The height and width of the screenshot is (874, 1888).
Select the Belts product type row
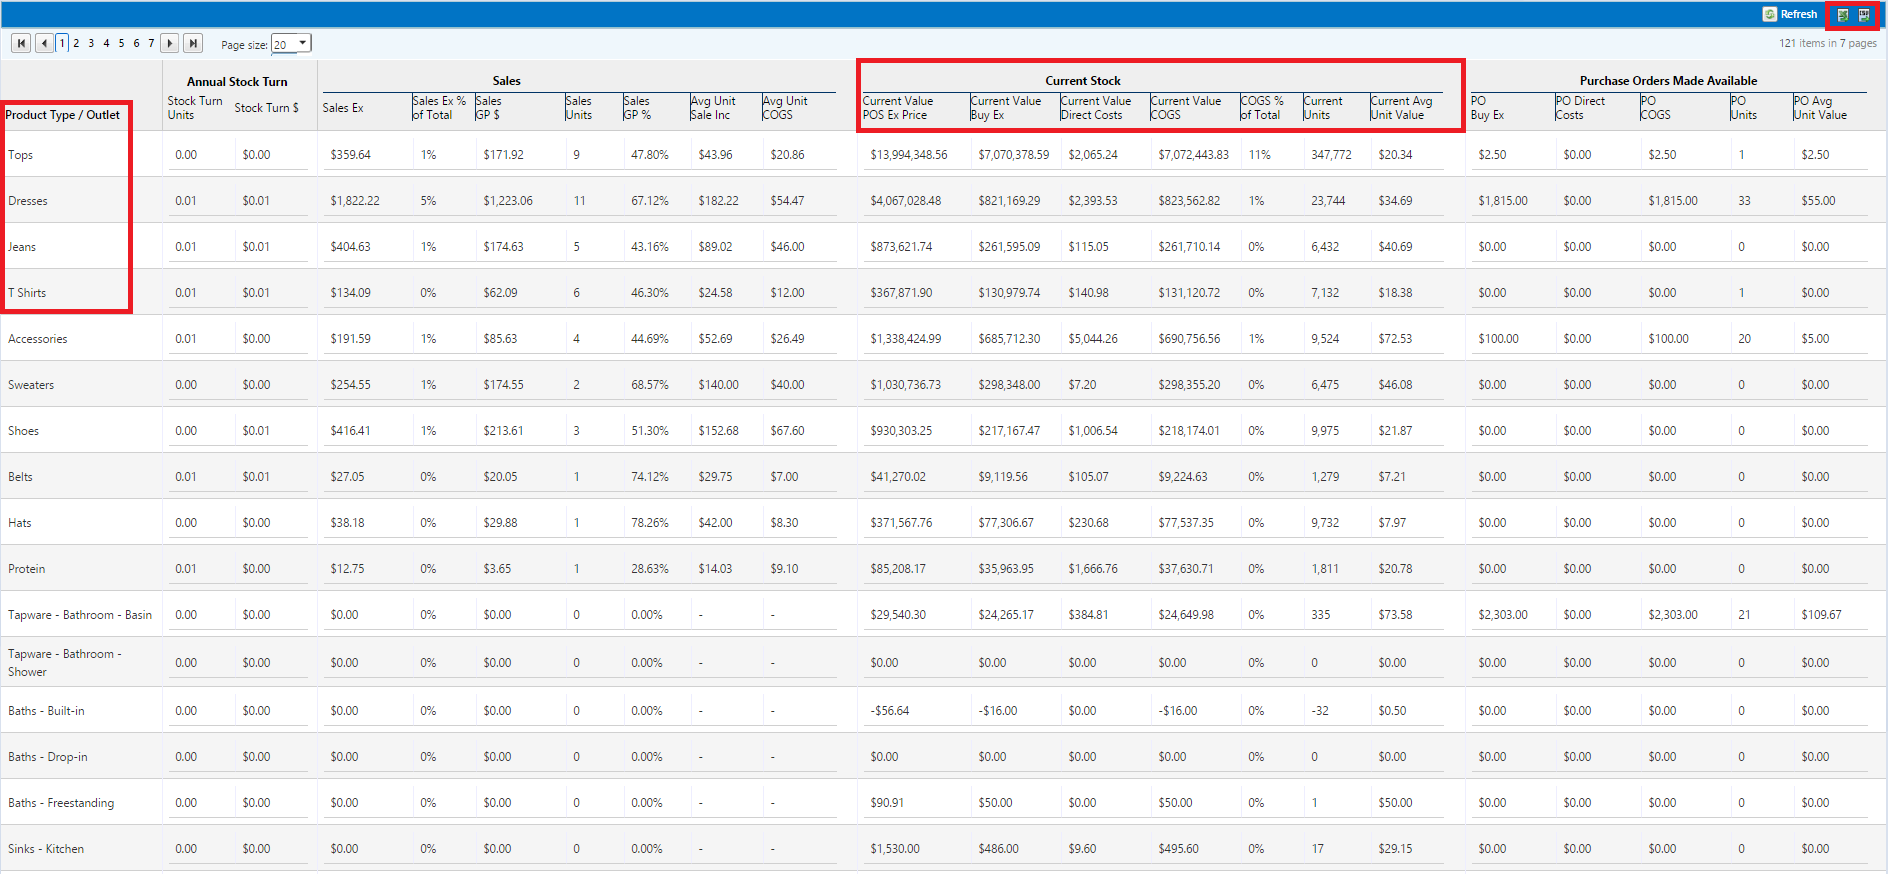pyautogui.click(x=943, y=476)
